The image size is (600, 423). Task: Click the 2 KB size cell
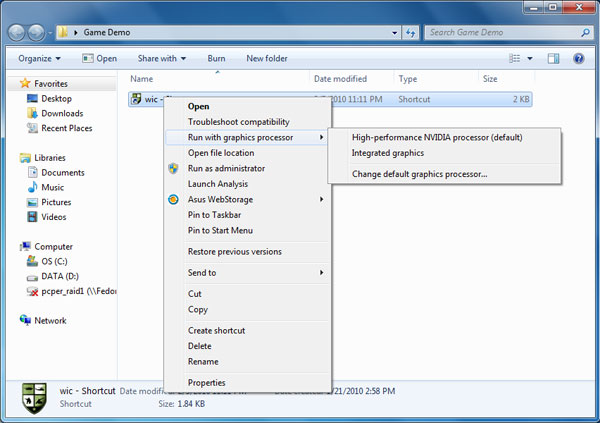521,99
